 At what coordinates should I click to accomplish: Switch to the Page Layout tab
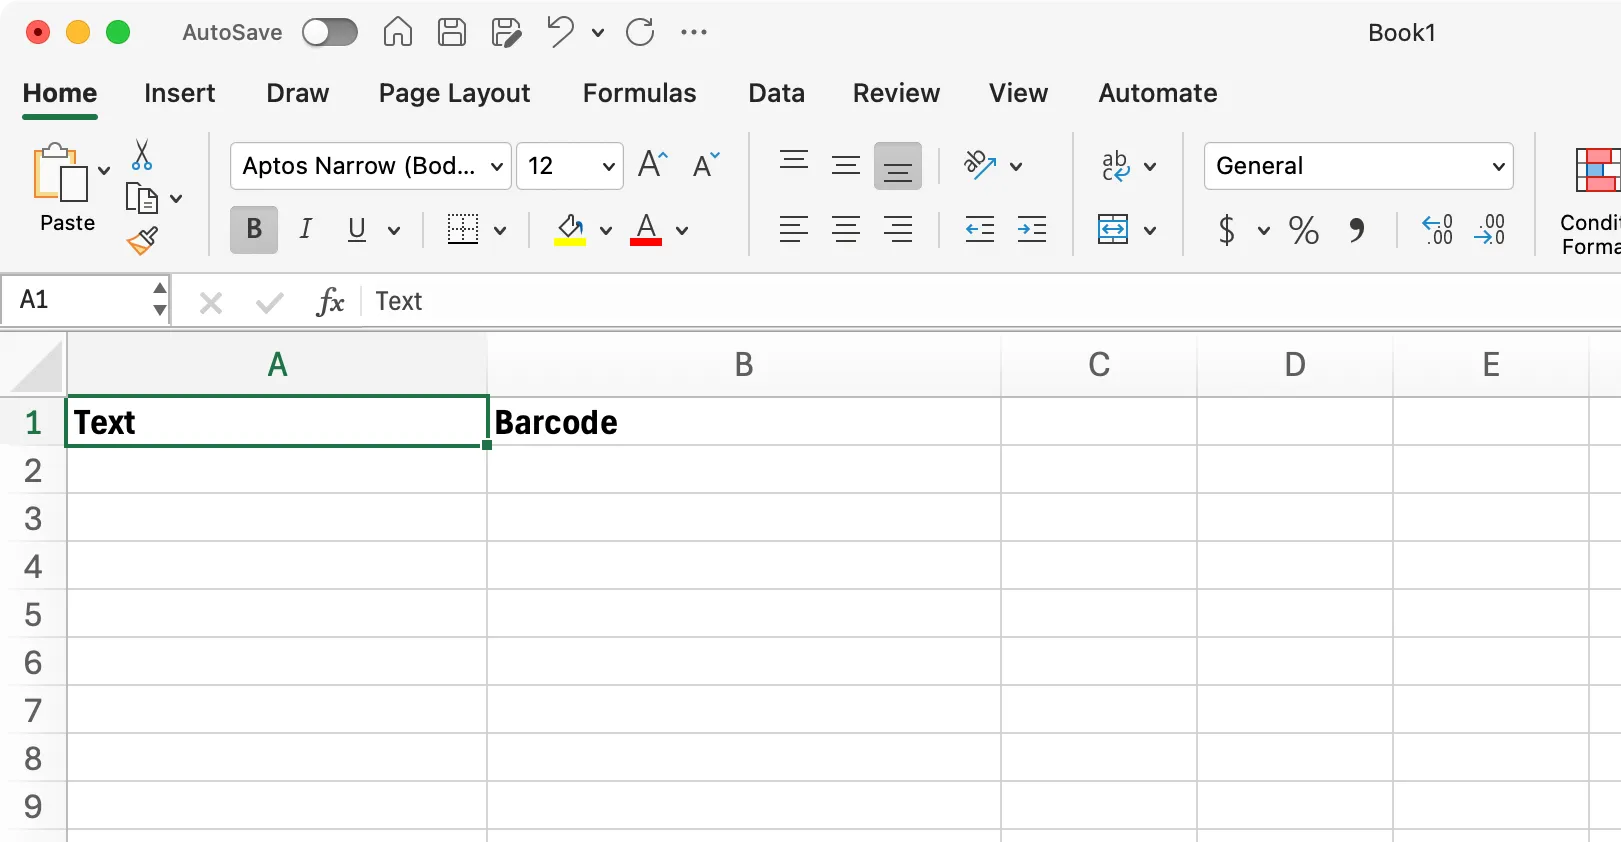(x=454, y=93)
